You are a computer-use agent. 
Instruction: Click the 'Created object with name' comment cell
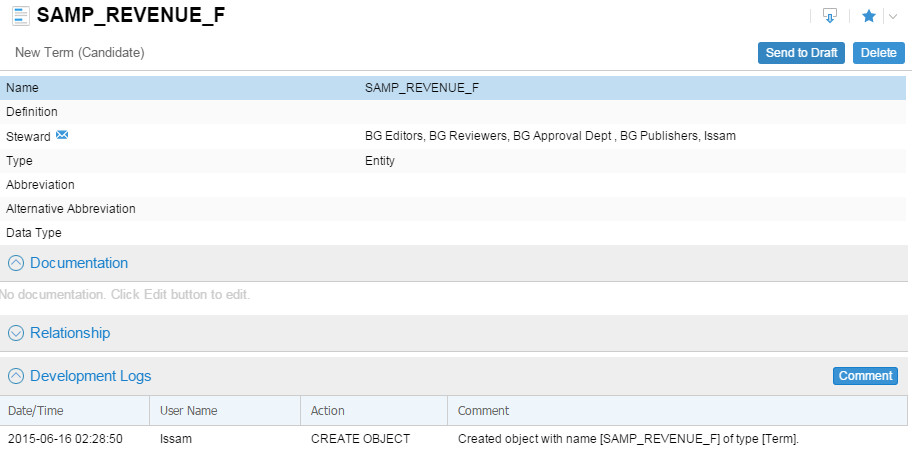tap(629, 439)
